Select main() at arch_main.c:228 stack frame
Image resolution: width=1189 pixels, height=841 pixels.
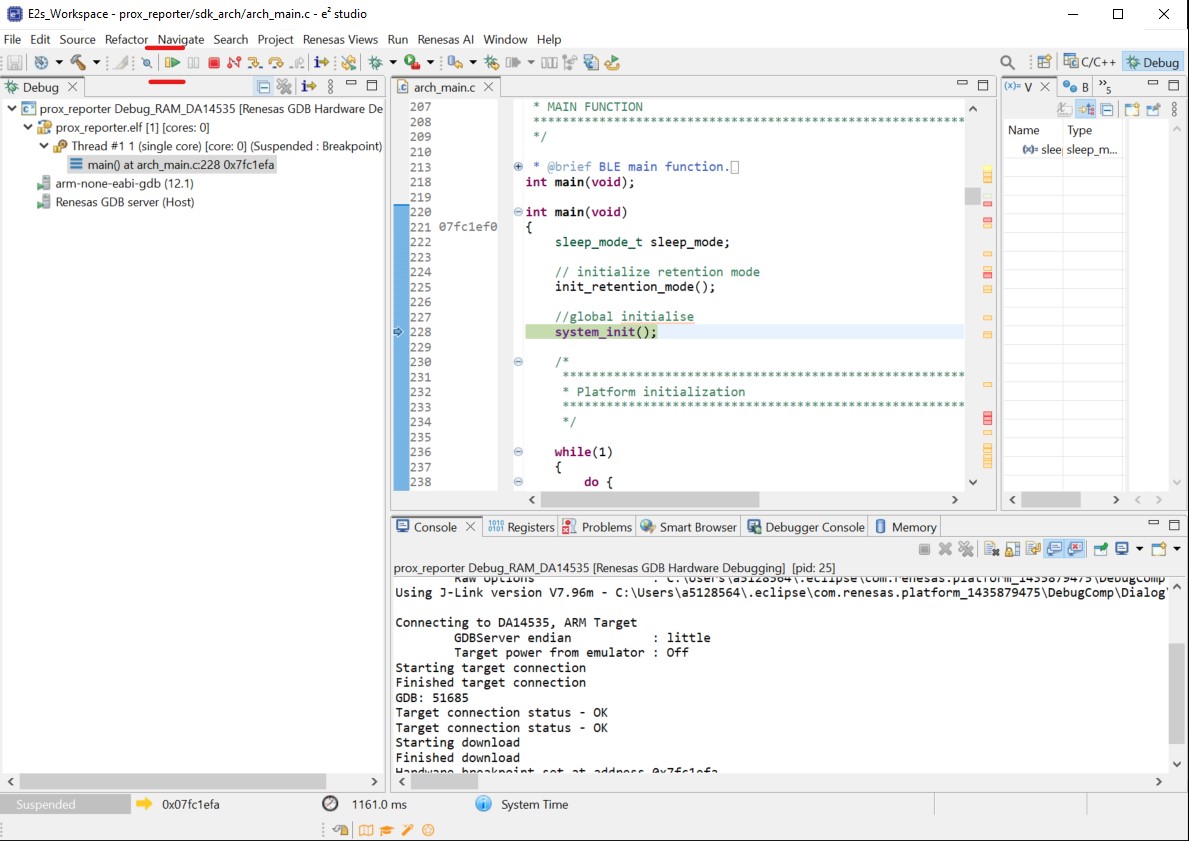pyautogui.click(x=172, y=165)
